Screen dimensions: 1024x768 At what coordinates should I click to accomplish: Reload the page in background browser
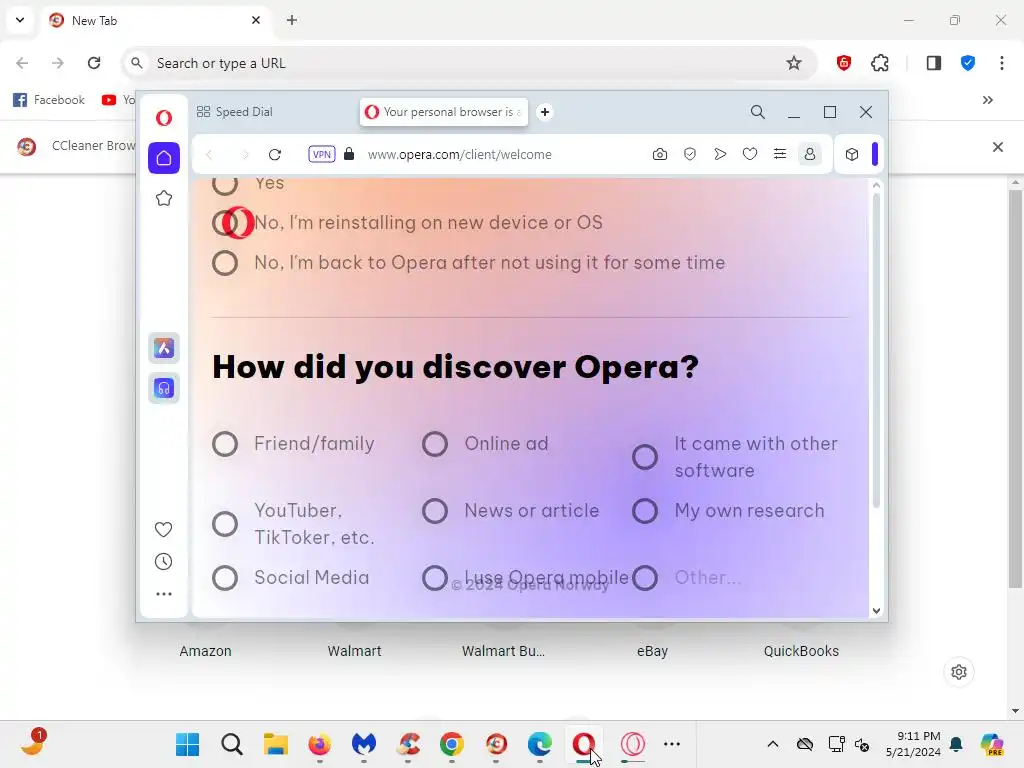coord(94,63)
